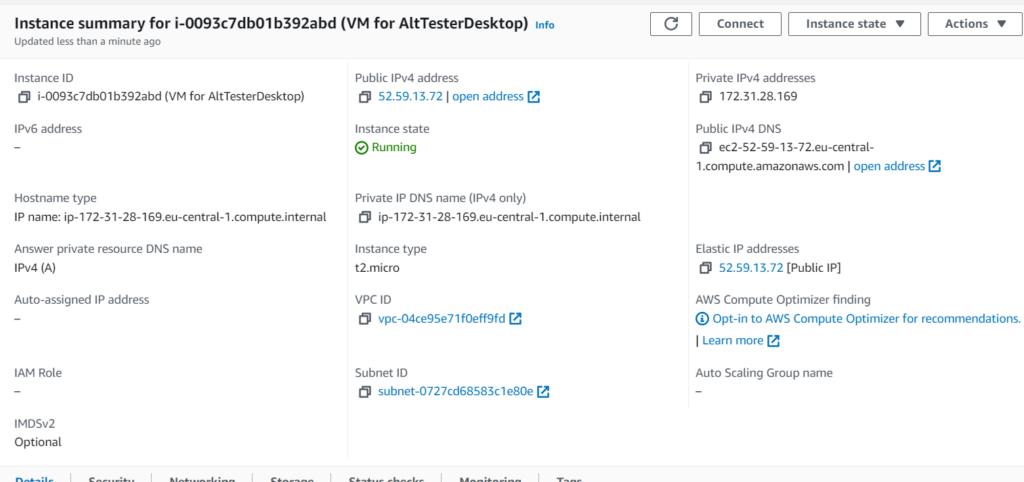
Task: Click external link icon beside Subnet ID
Action: [543, 392]
